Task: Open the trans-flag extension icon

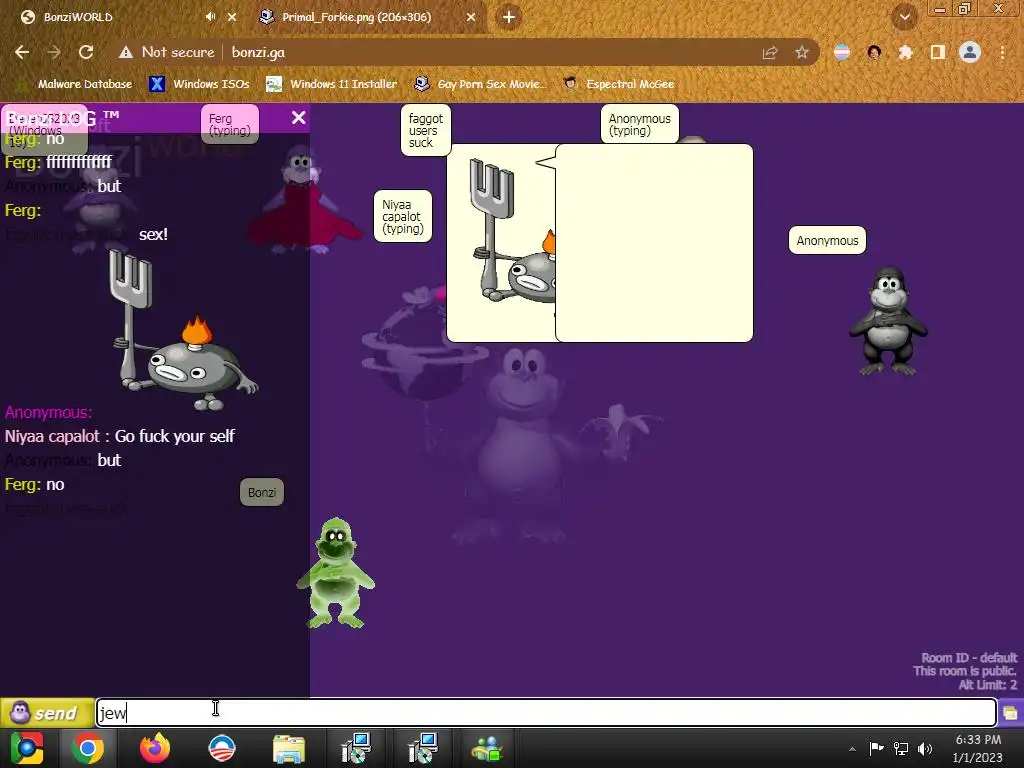Action: [x=842, y=52]
